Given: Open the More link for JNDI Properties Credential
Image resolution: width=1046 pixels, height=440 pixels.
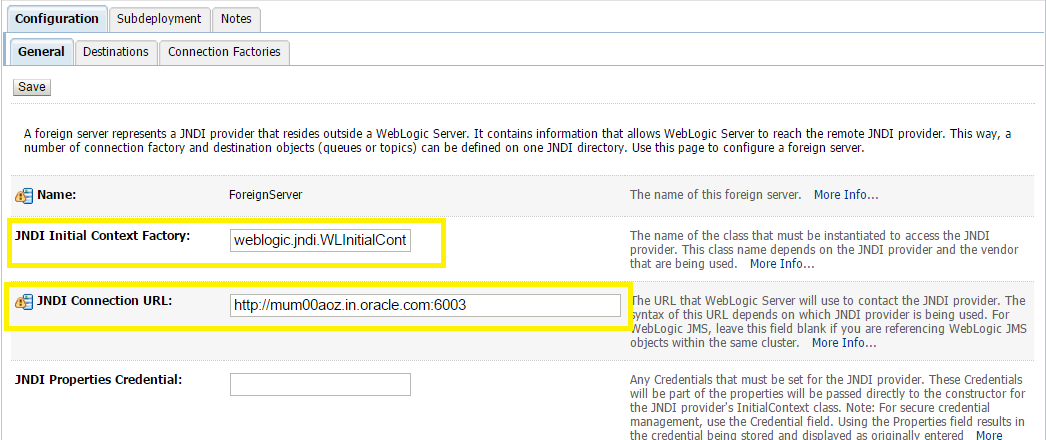Looking at the screenshot, I should pos(989,435).
